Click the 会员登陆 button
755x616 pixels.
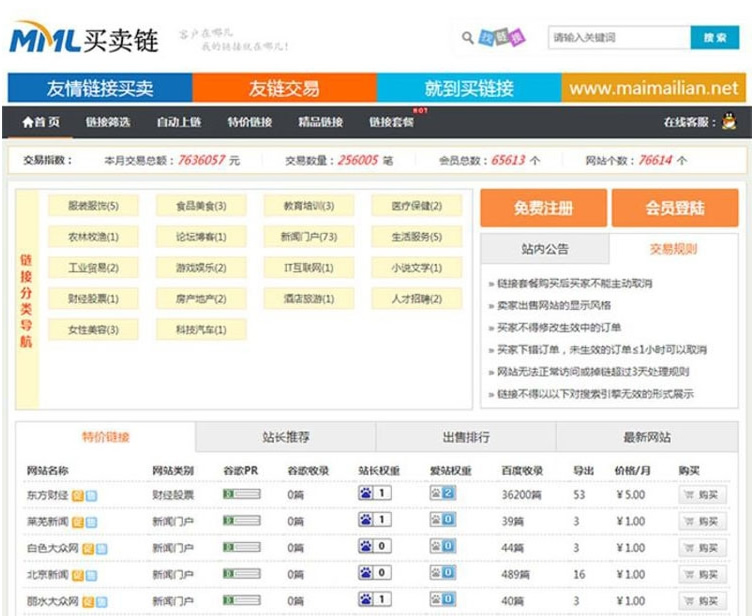[x=675, y=208]
